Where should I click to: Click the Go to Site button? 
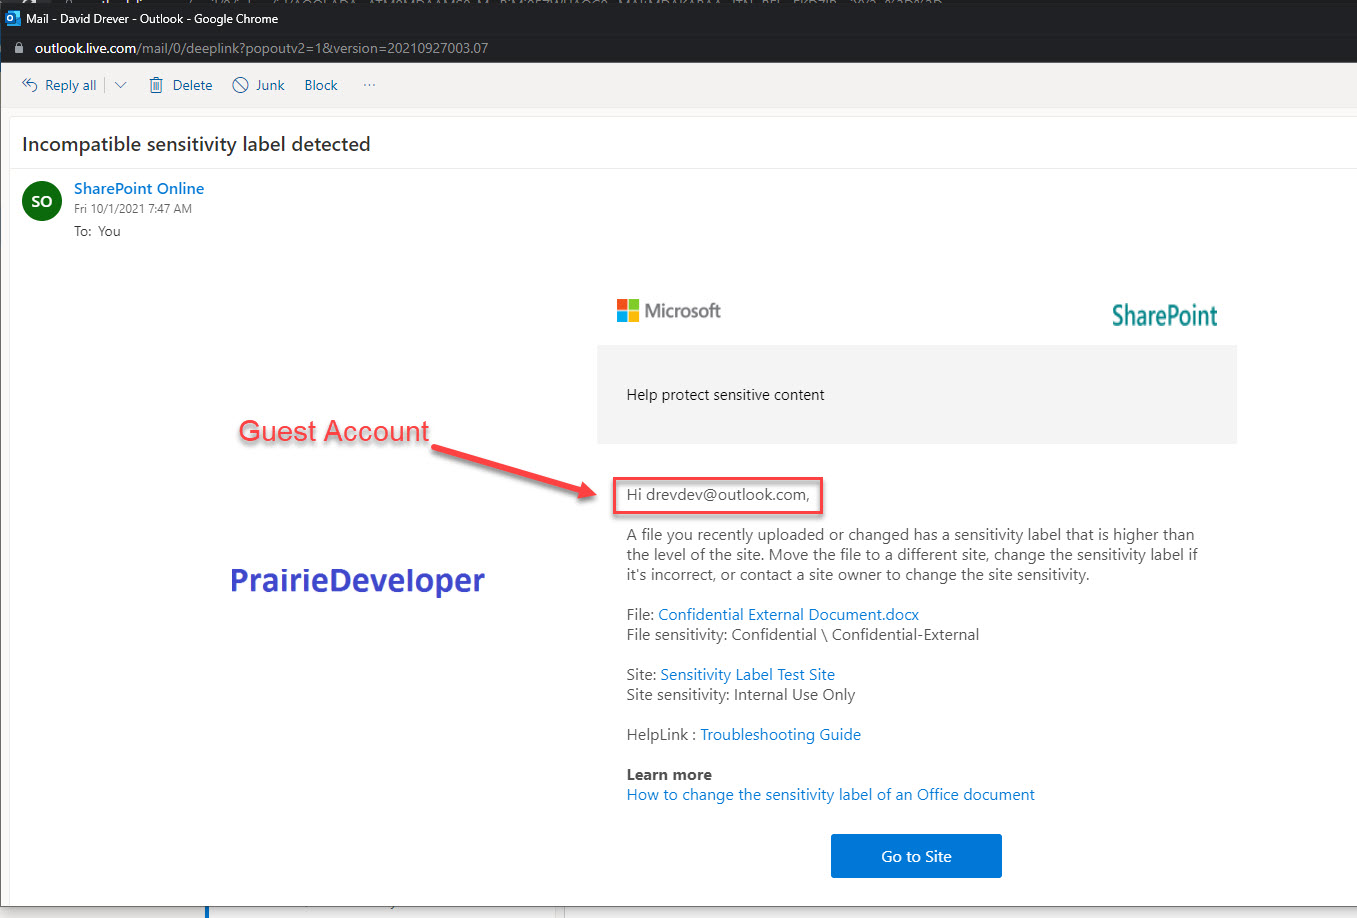(916, 856)
